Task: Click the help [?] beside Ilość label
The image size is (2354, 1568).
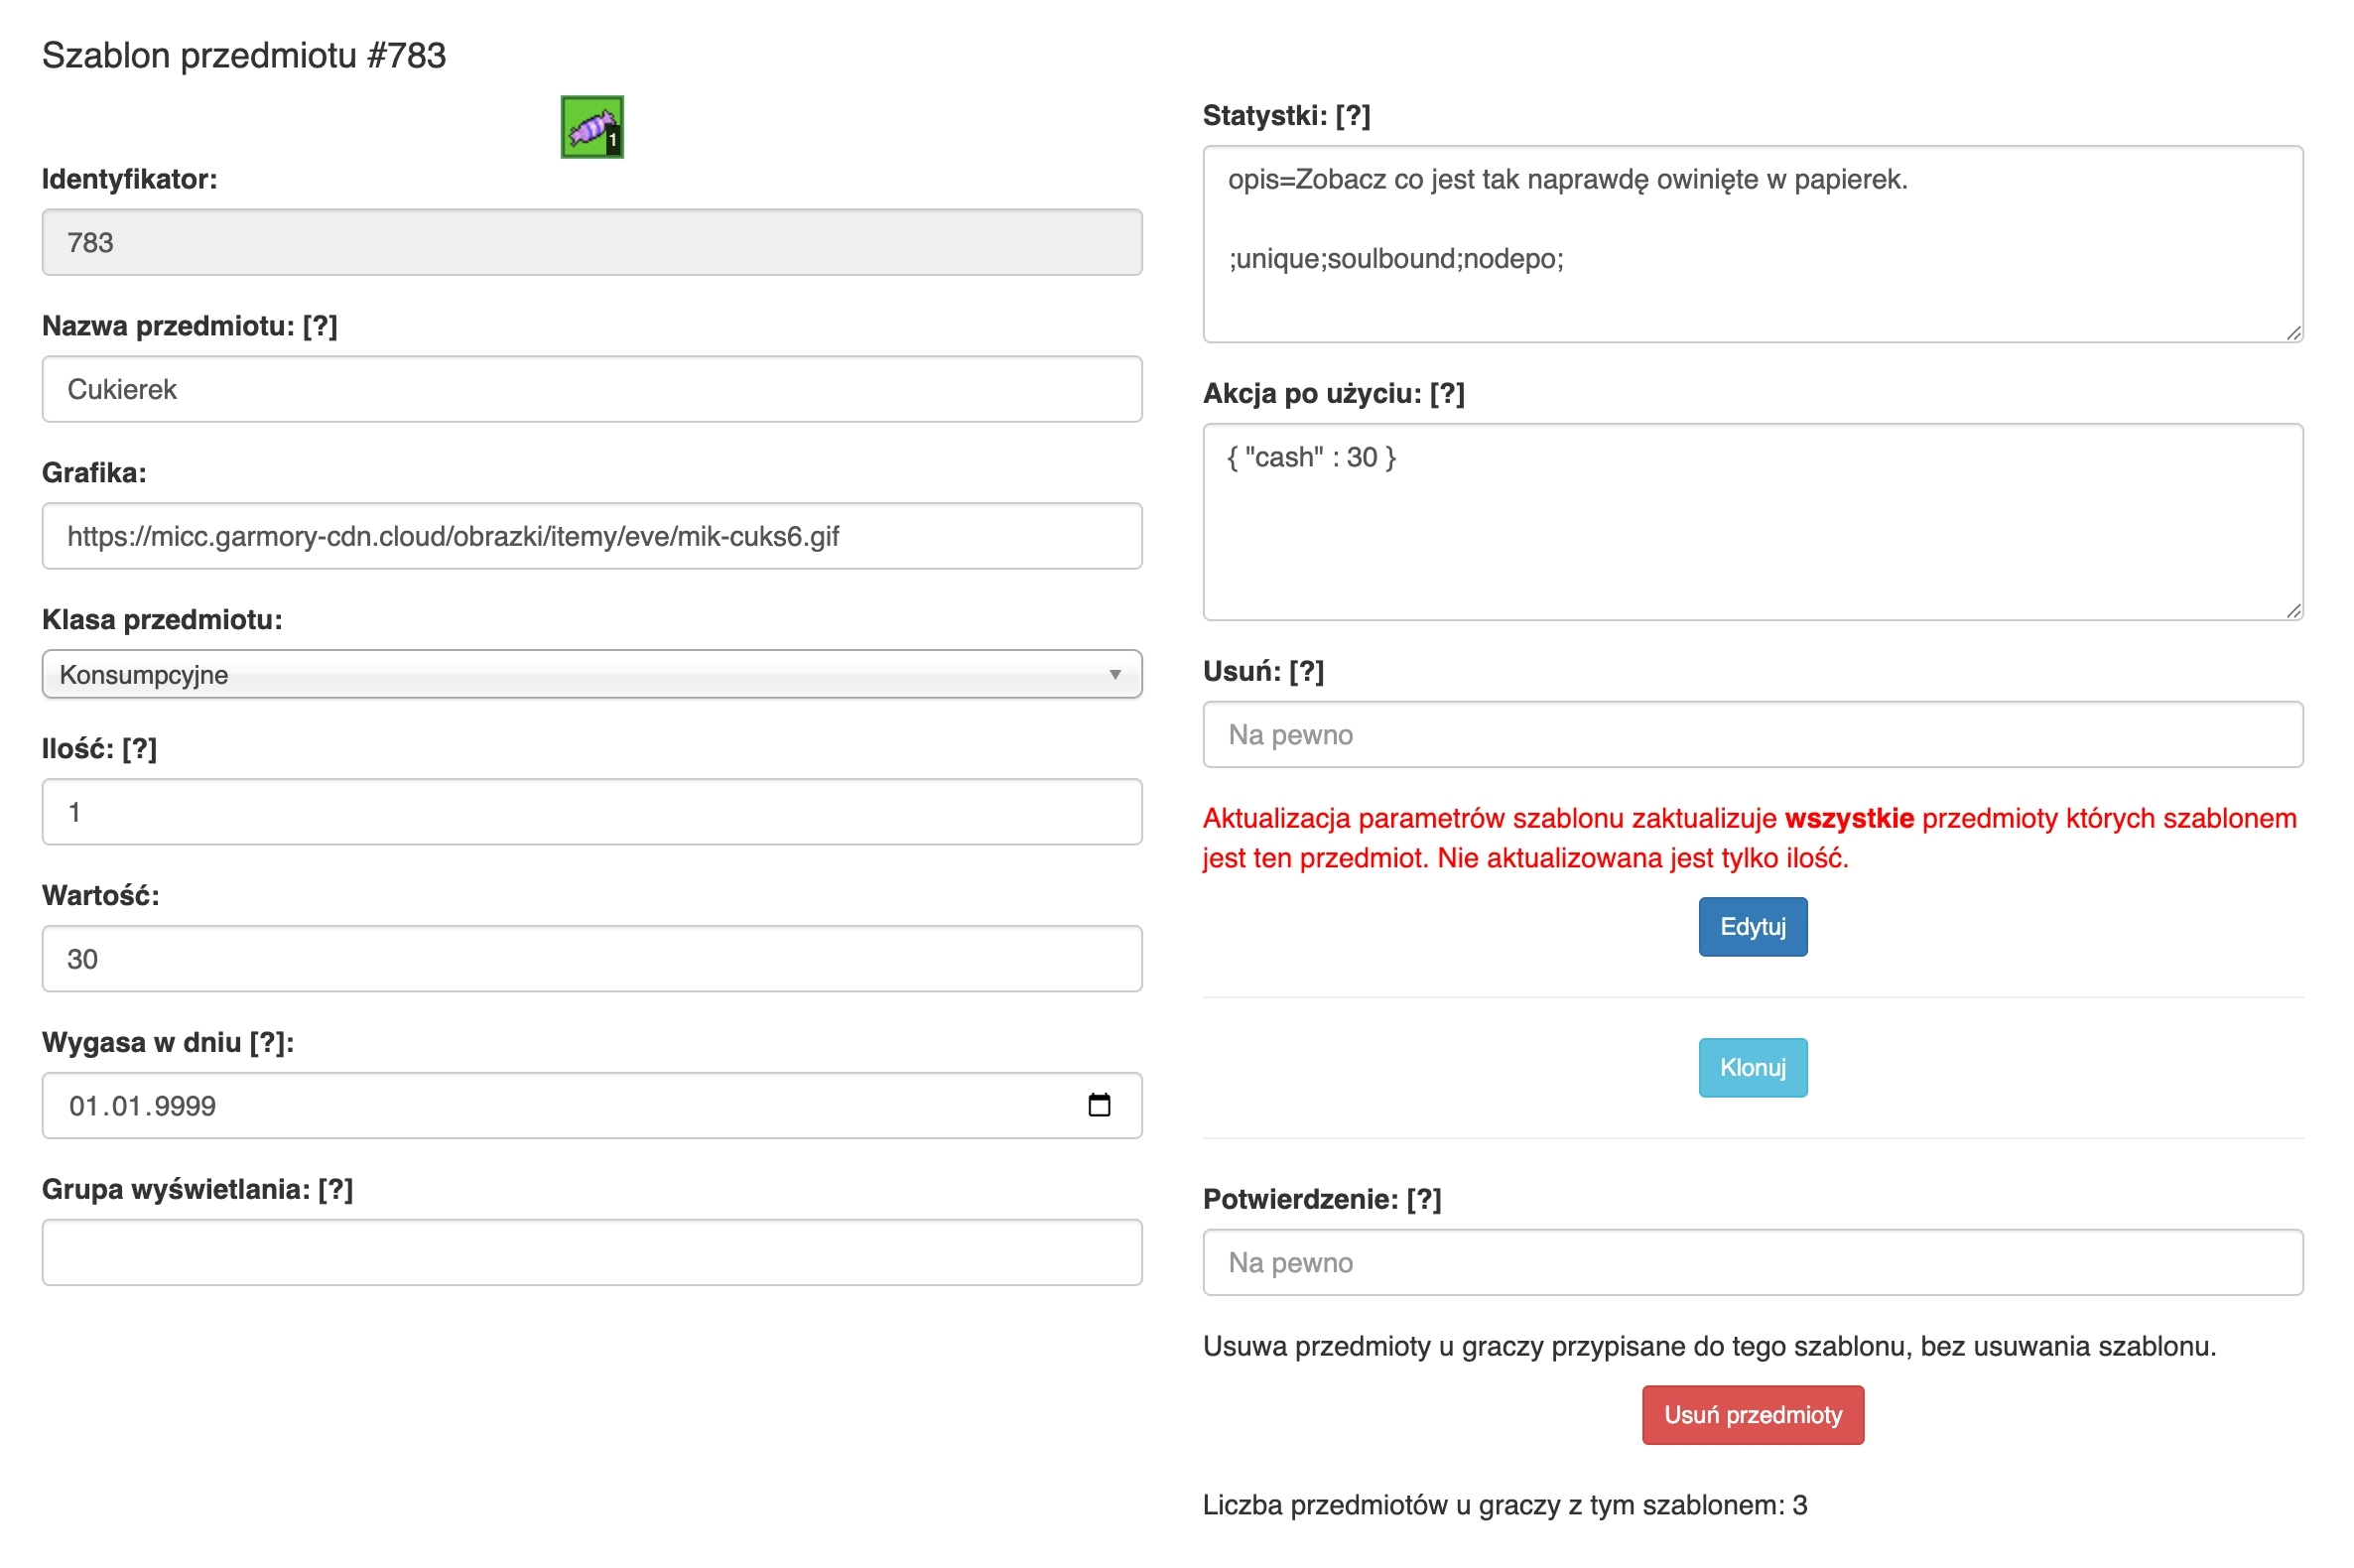Action: click(x=140, y=748)
